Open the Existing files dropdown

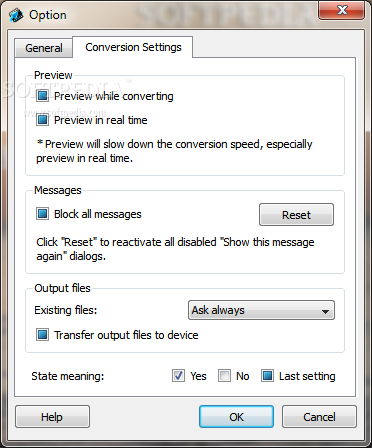point(261,310)
